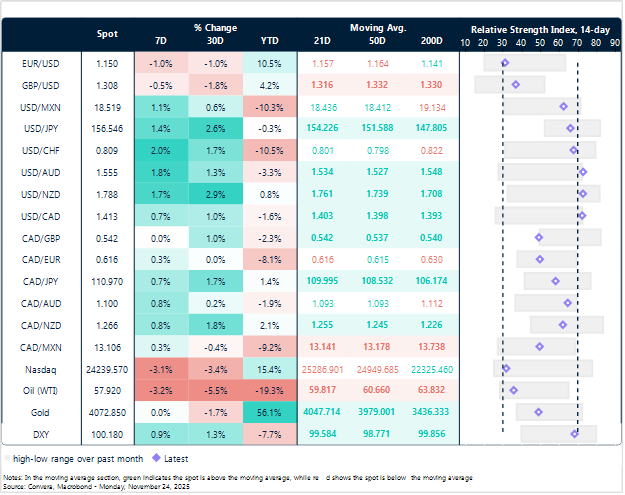
Task: Select the CAD/GBP RSI diamond marker
Action: point(539,237)
